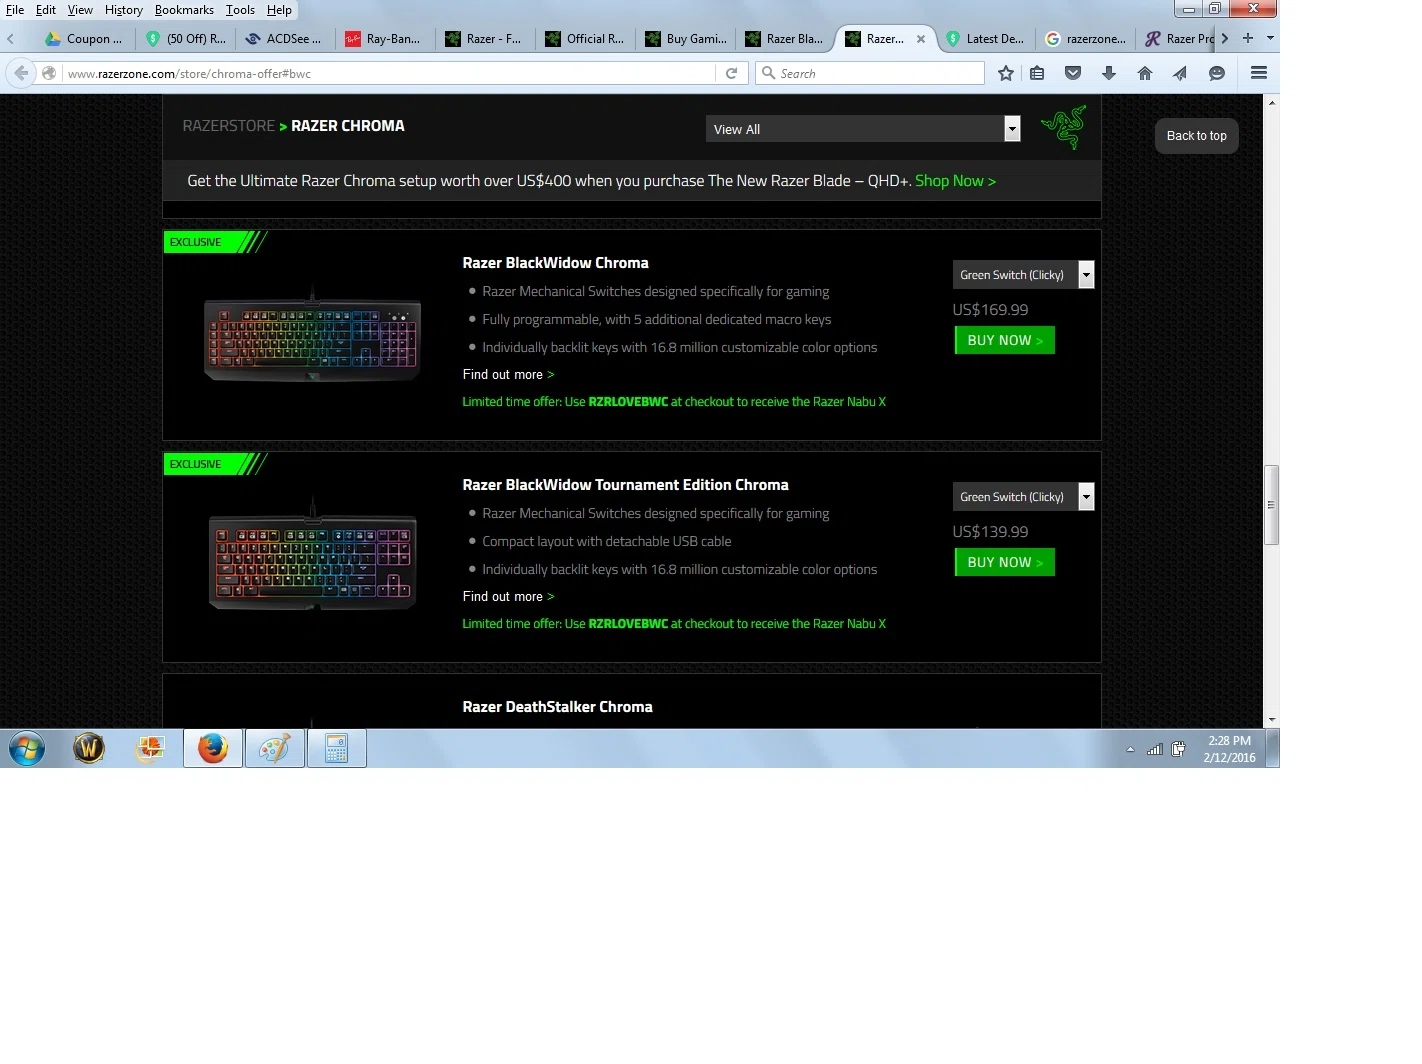Switch to the razerzone Google tab
Image resolution: width=1422 pixels, height=1064 pixels.
(1085, 39)
